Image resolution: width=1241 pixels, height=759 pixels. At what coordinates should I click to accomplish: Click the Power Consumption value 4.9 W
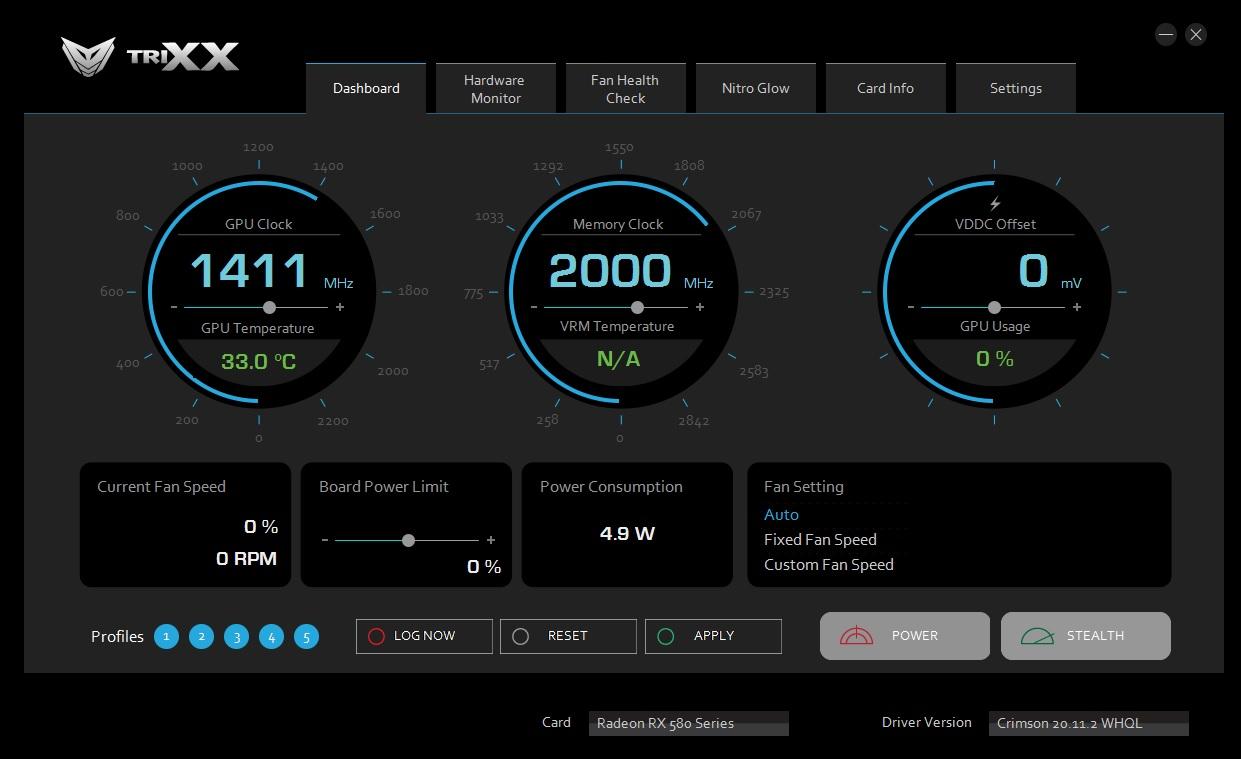coord(627,534)
